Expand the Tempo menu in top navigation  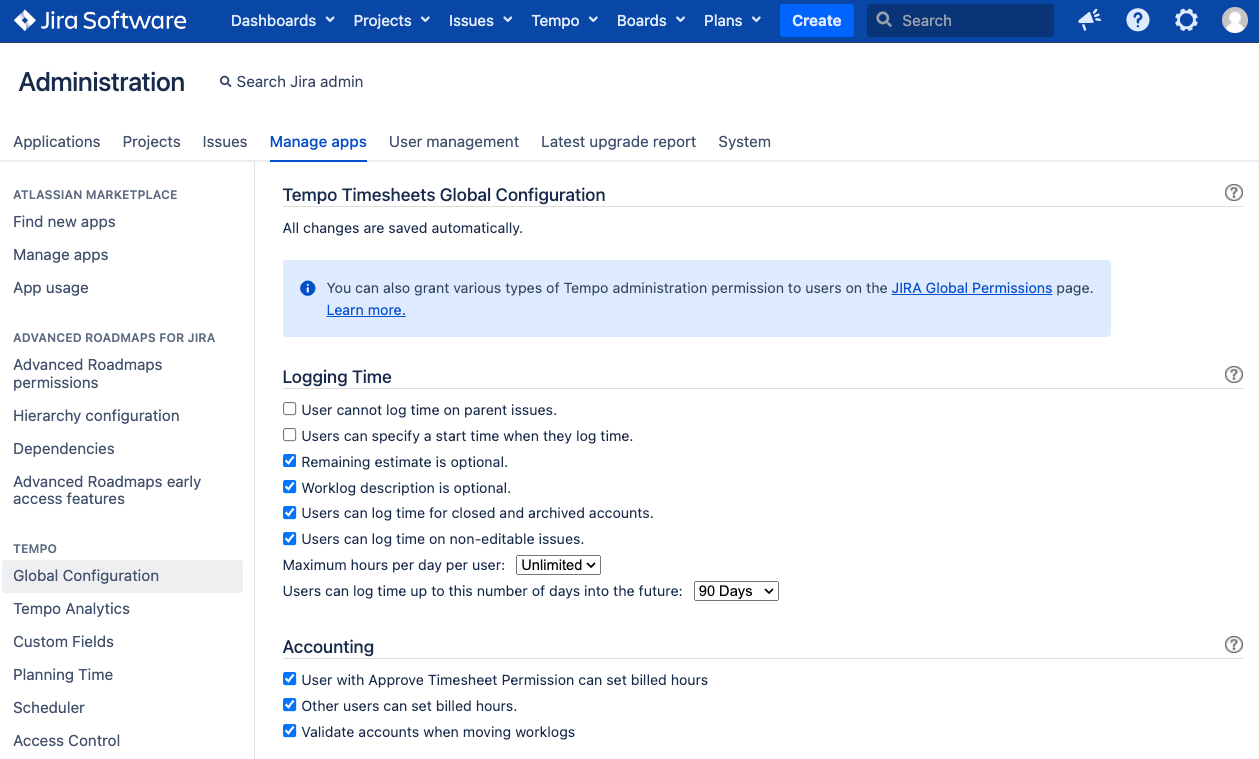point(565,20)
